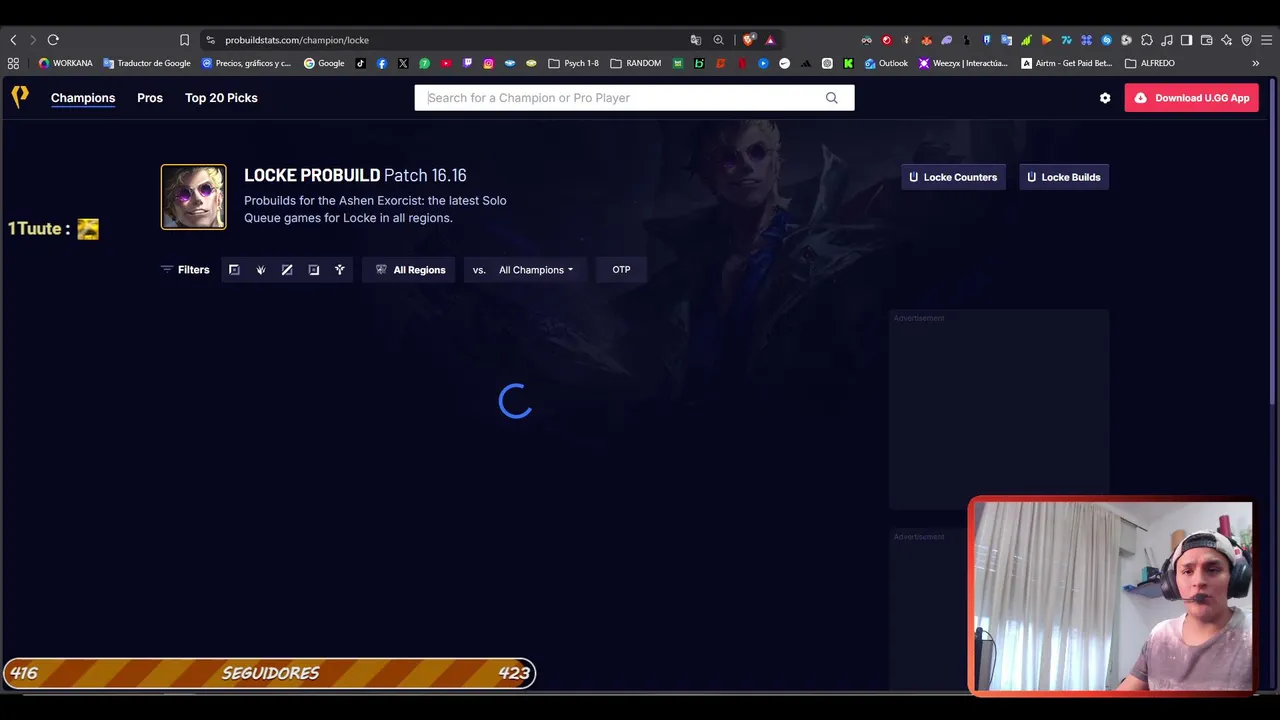Open Twitch bookmark icon
Viewport: 1280px width, 720px height.
(467, 63)
